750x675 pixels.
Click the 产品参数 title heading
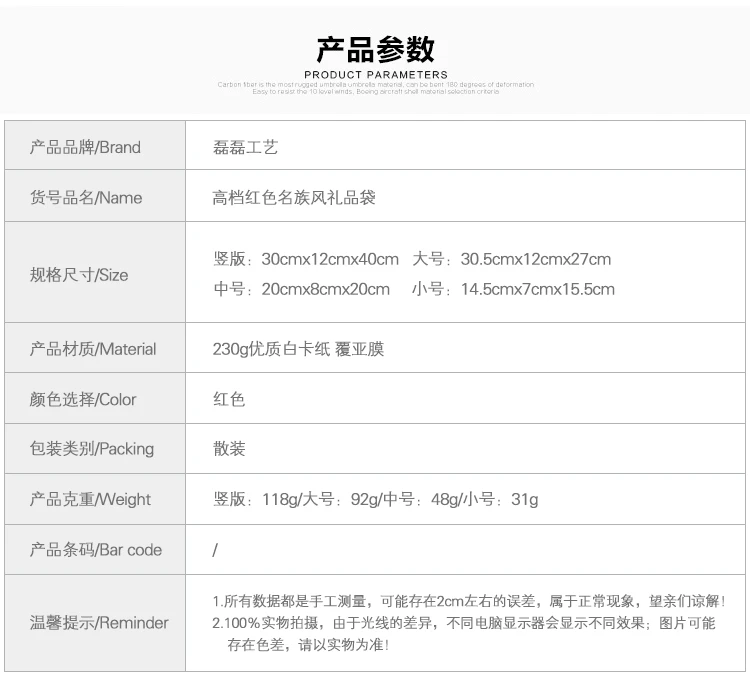375,49
